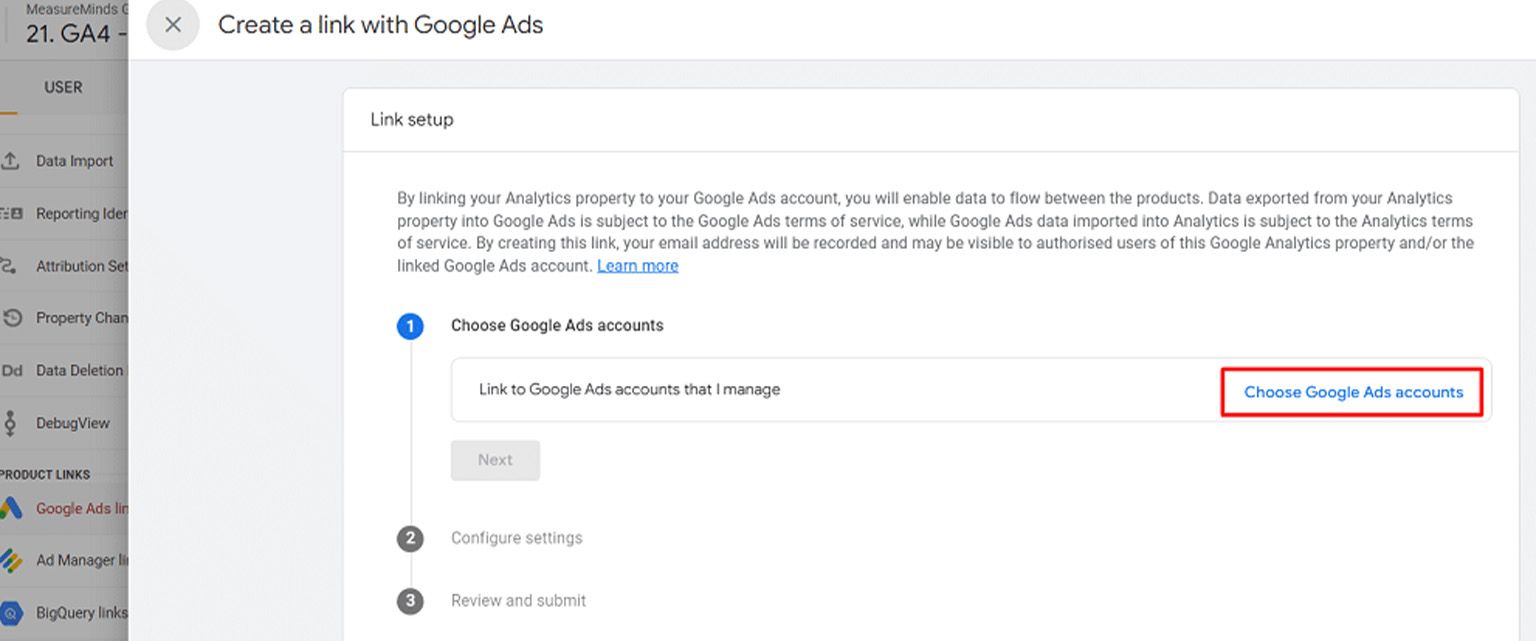Click the 21. GA4 property name
Screen dimensions: 1536x641
point(76,33)
